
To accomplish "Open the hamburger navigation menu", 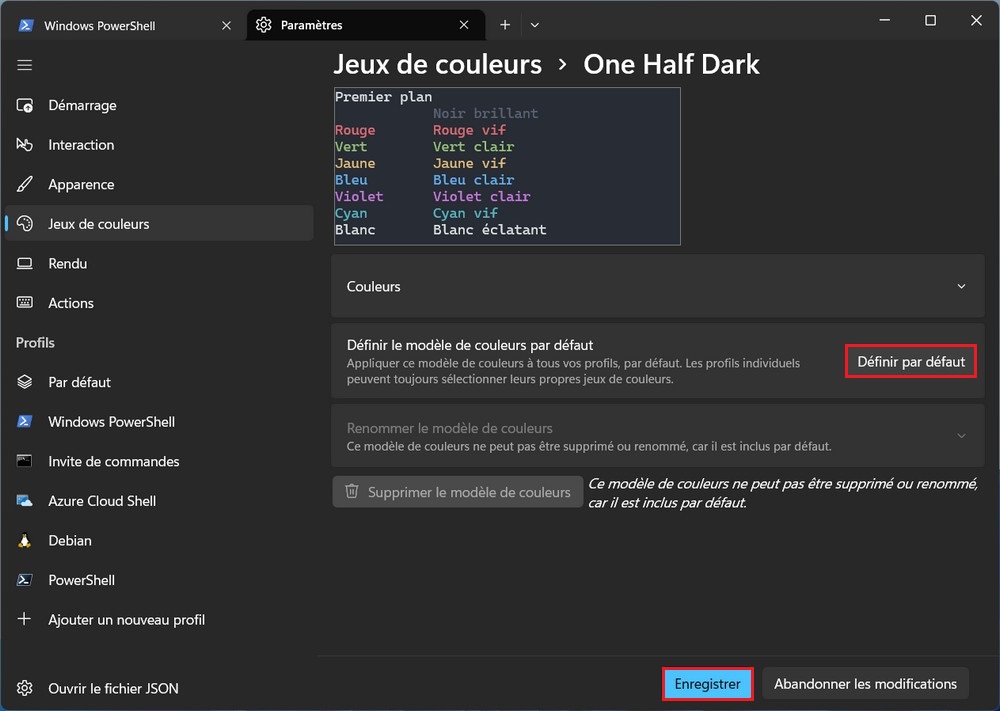I will click(24, 65).
